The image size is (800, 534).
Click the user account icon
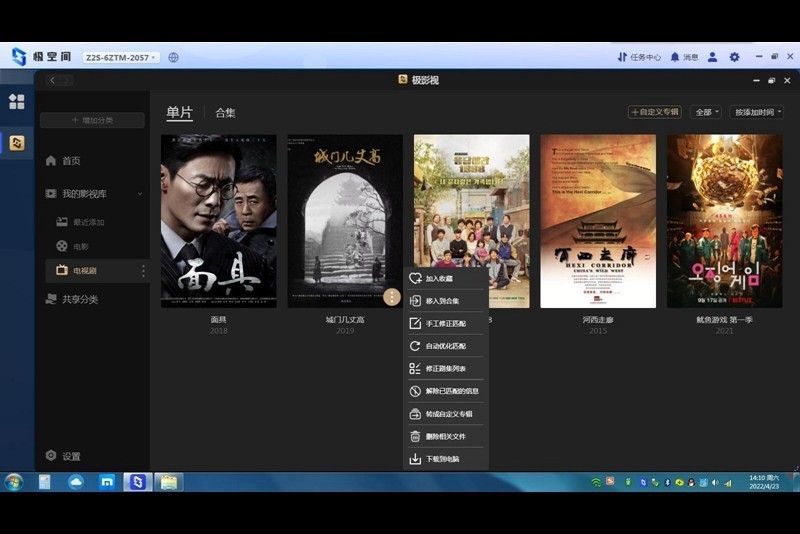point(712,57)
